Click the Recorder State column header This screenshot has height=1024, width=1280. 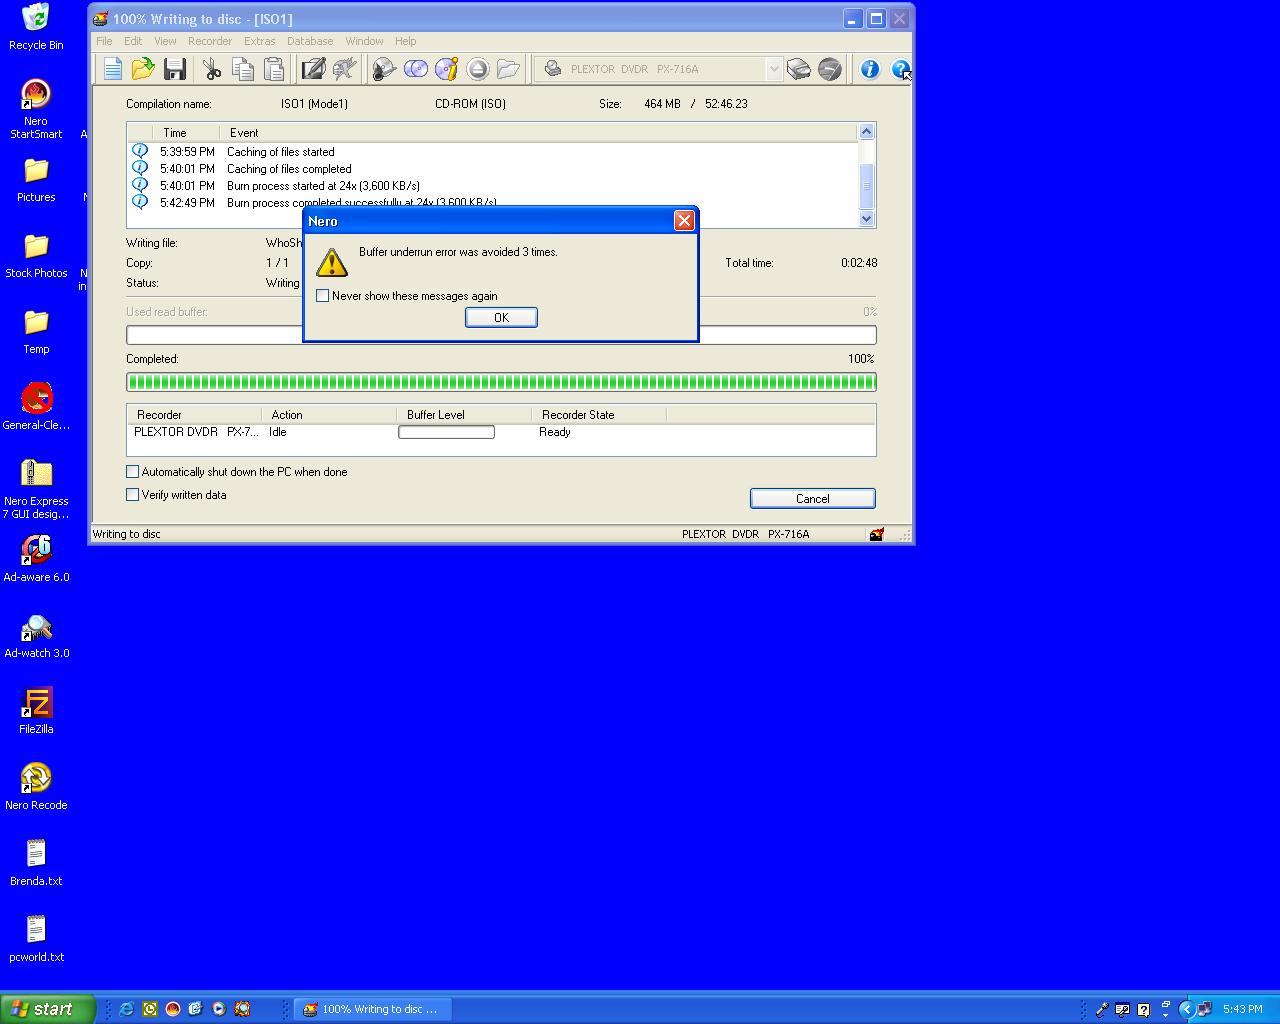598,414
